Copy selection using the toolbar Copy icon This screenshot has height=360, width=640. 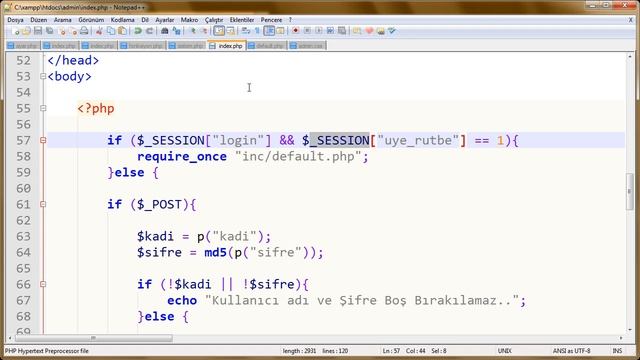[111, 31]
